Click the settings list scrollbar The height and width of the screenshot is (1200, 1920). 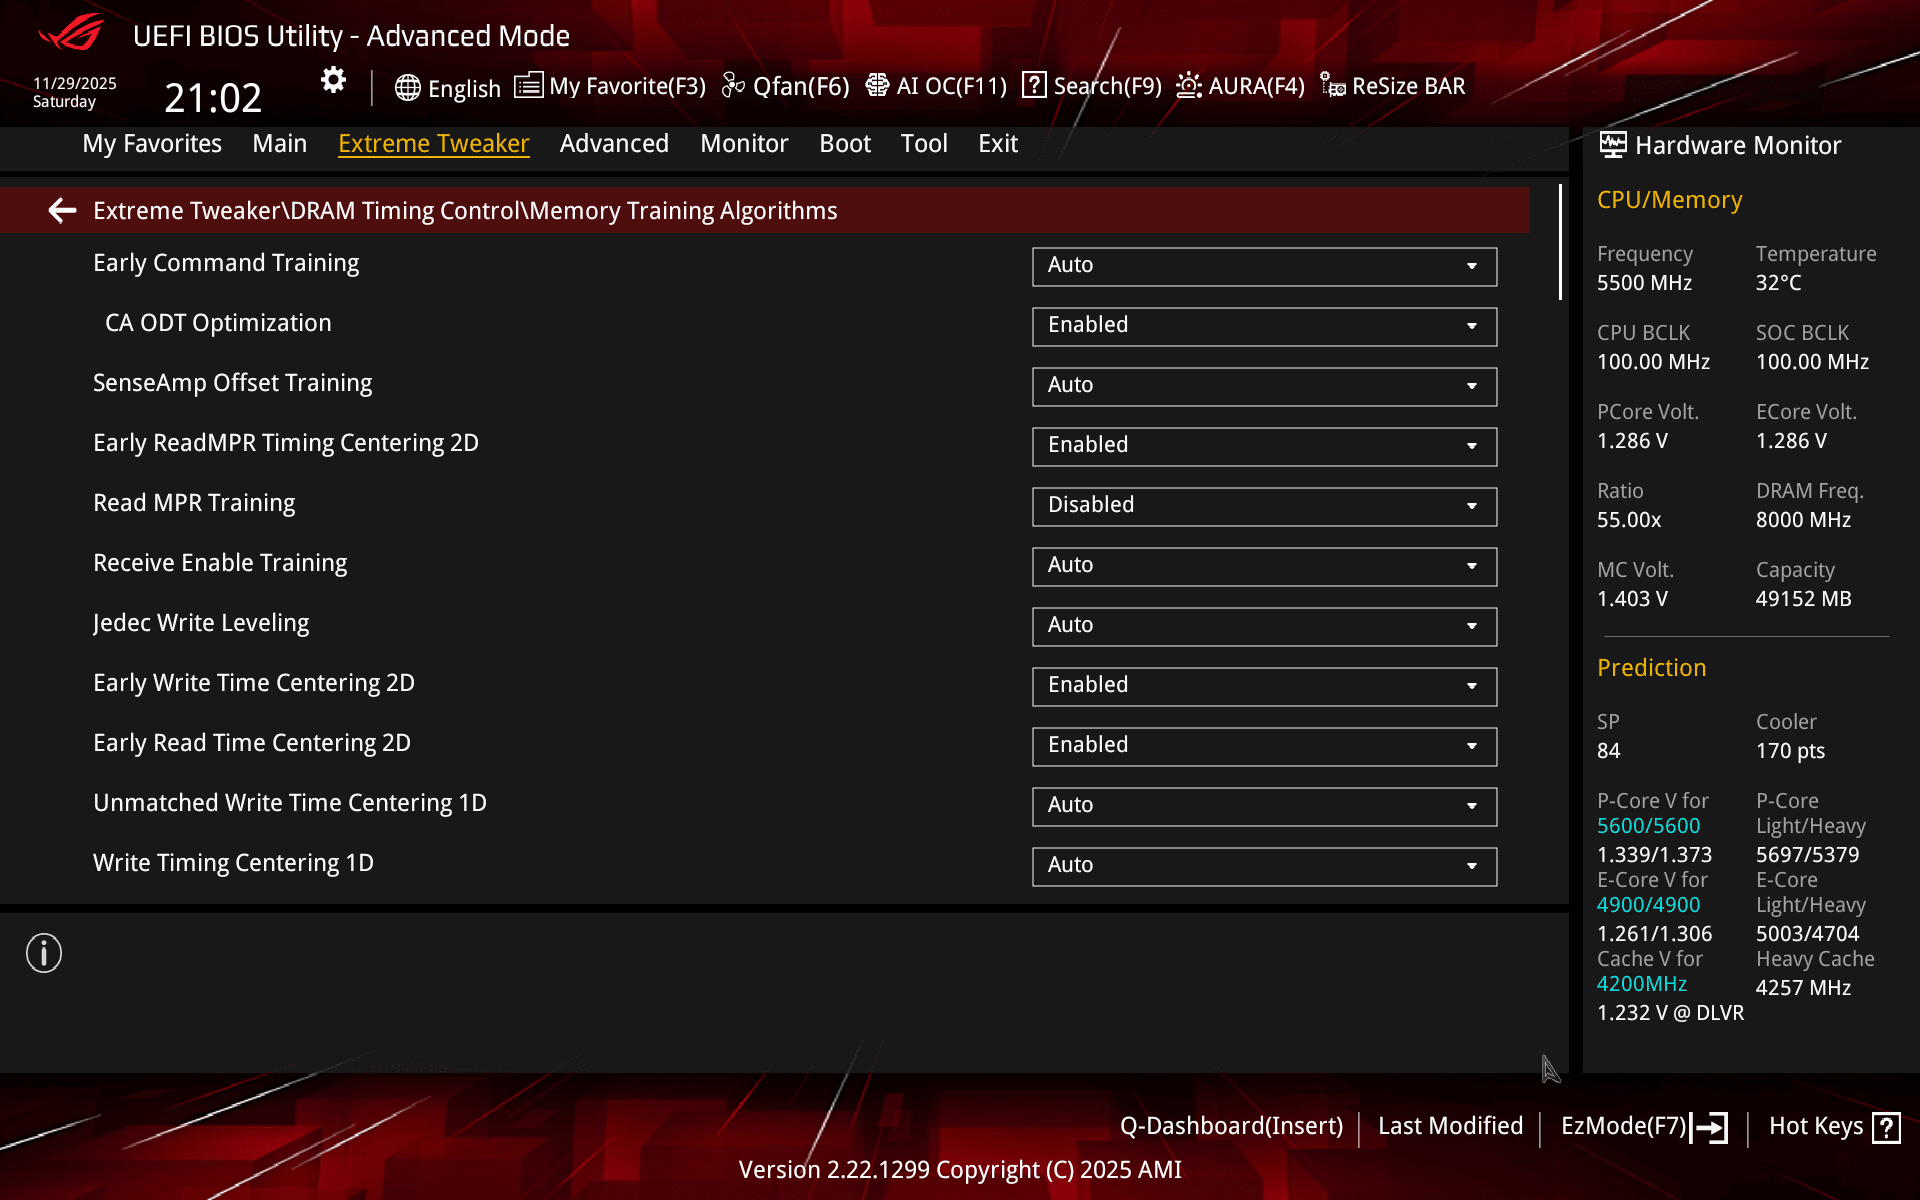[x=1560, y=242]
